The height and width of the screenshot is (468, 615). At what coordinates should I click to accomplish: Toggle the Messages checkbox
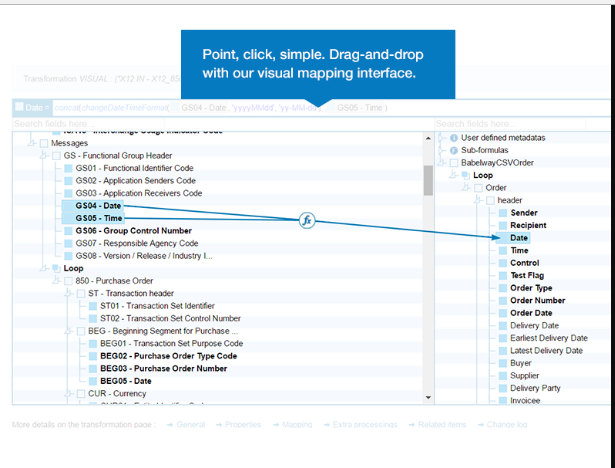tap(44, 143)
